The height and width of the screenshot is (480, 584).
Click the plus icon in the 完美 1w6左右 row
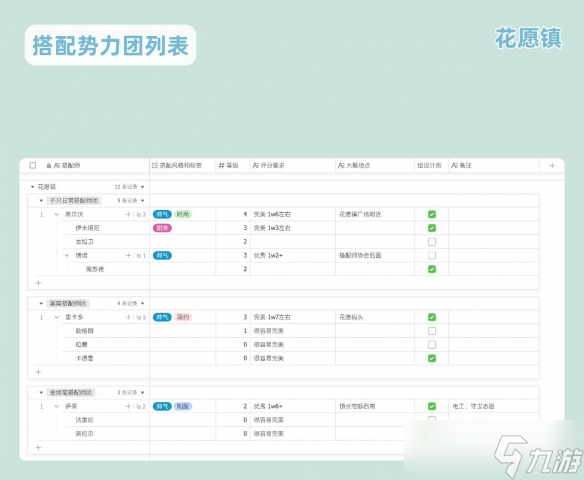coord(128,214)
